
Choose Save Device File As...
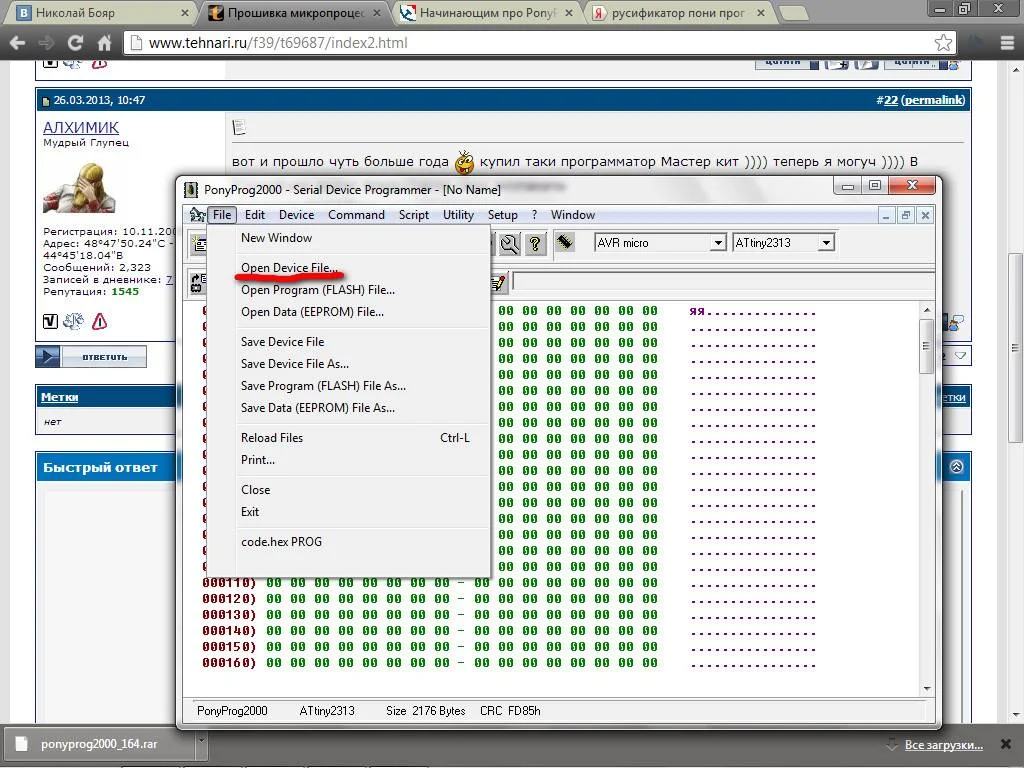point(349,364)
